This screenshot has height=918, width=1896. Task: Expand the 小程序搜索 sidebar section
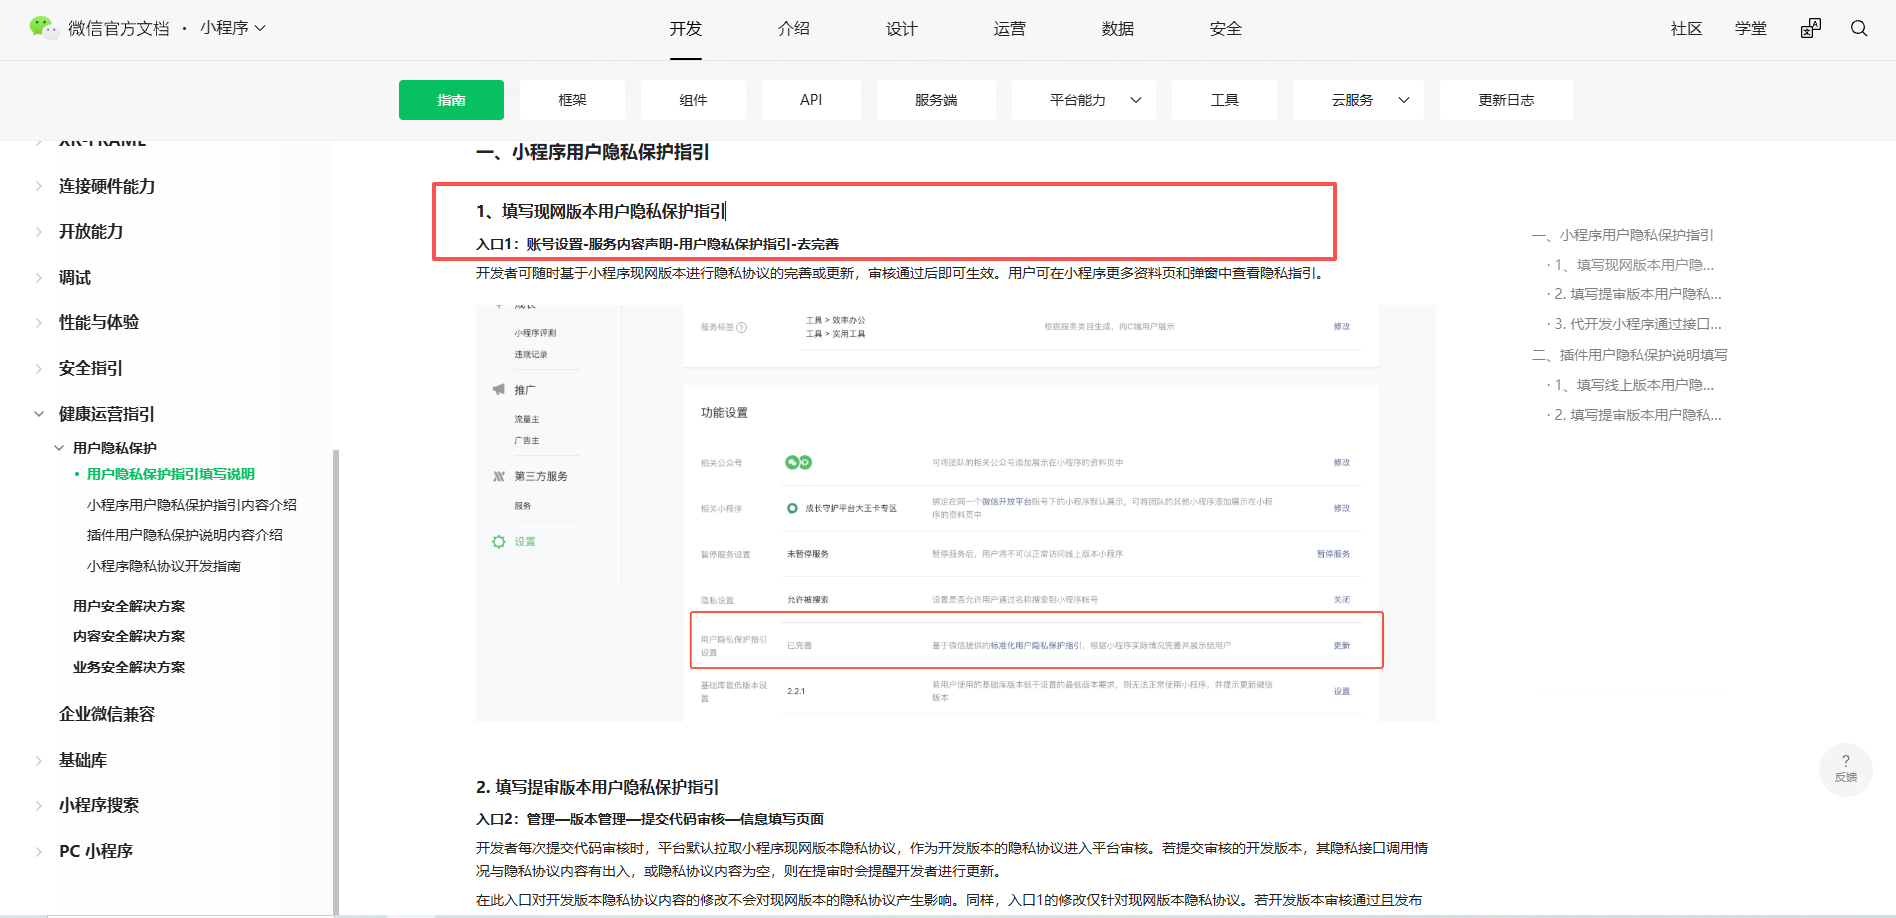point(39,805)
